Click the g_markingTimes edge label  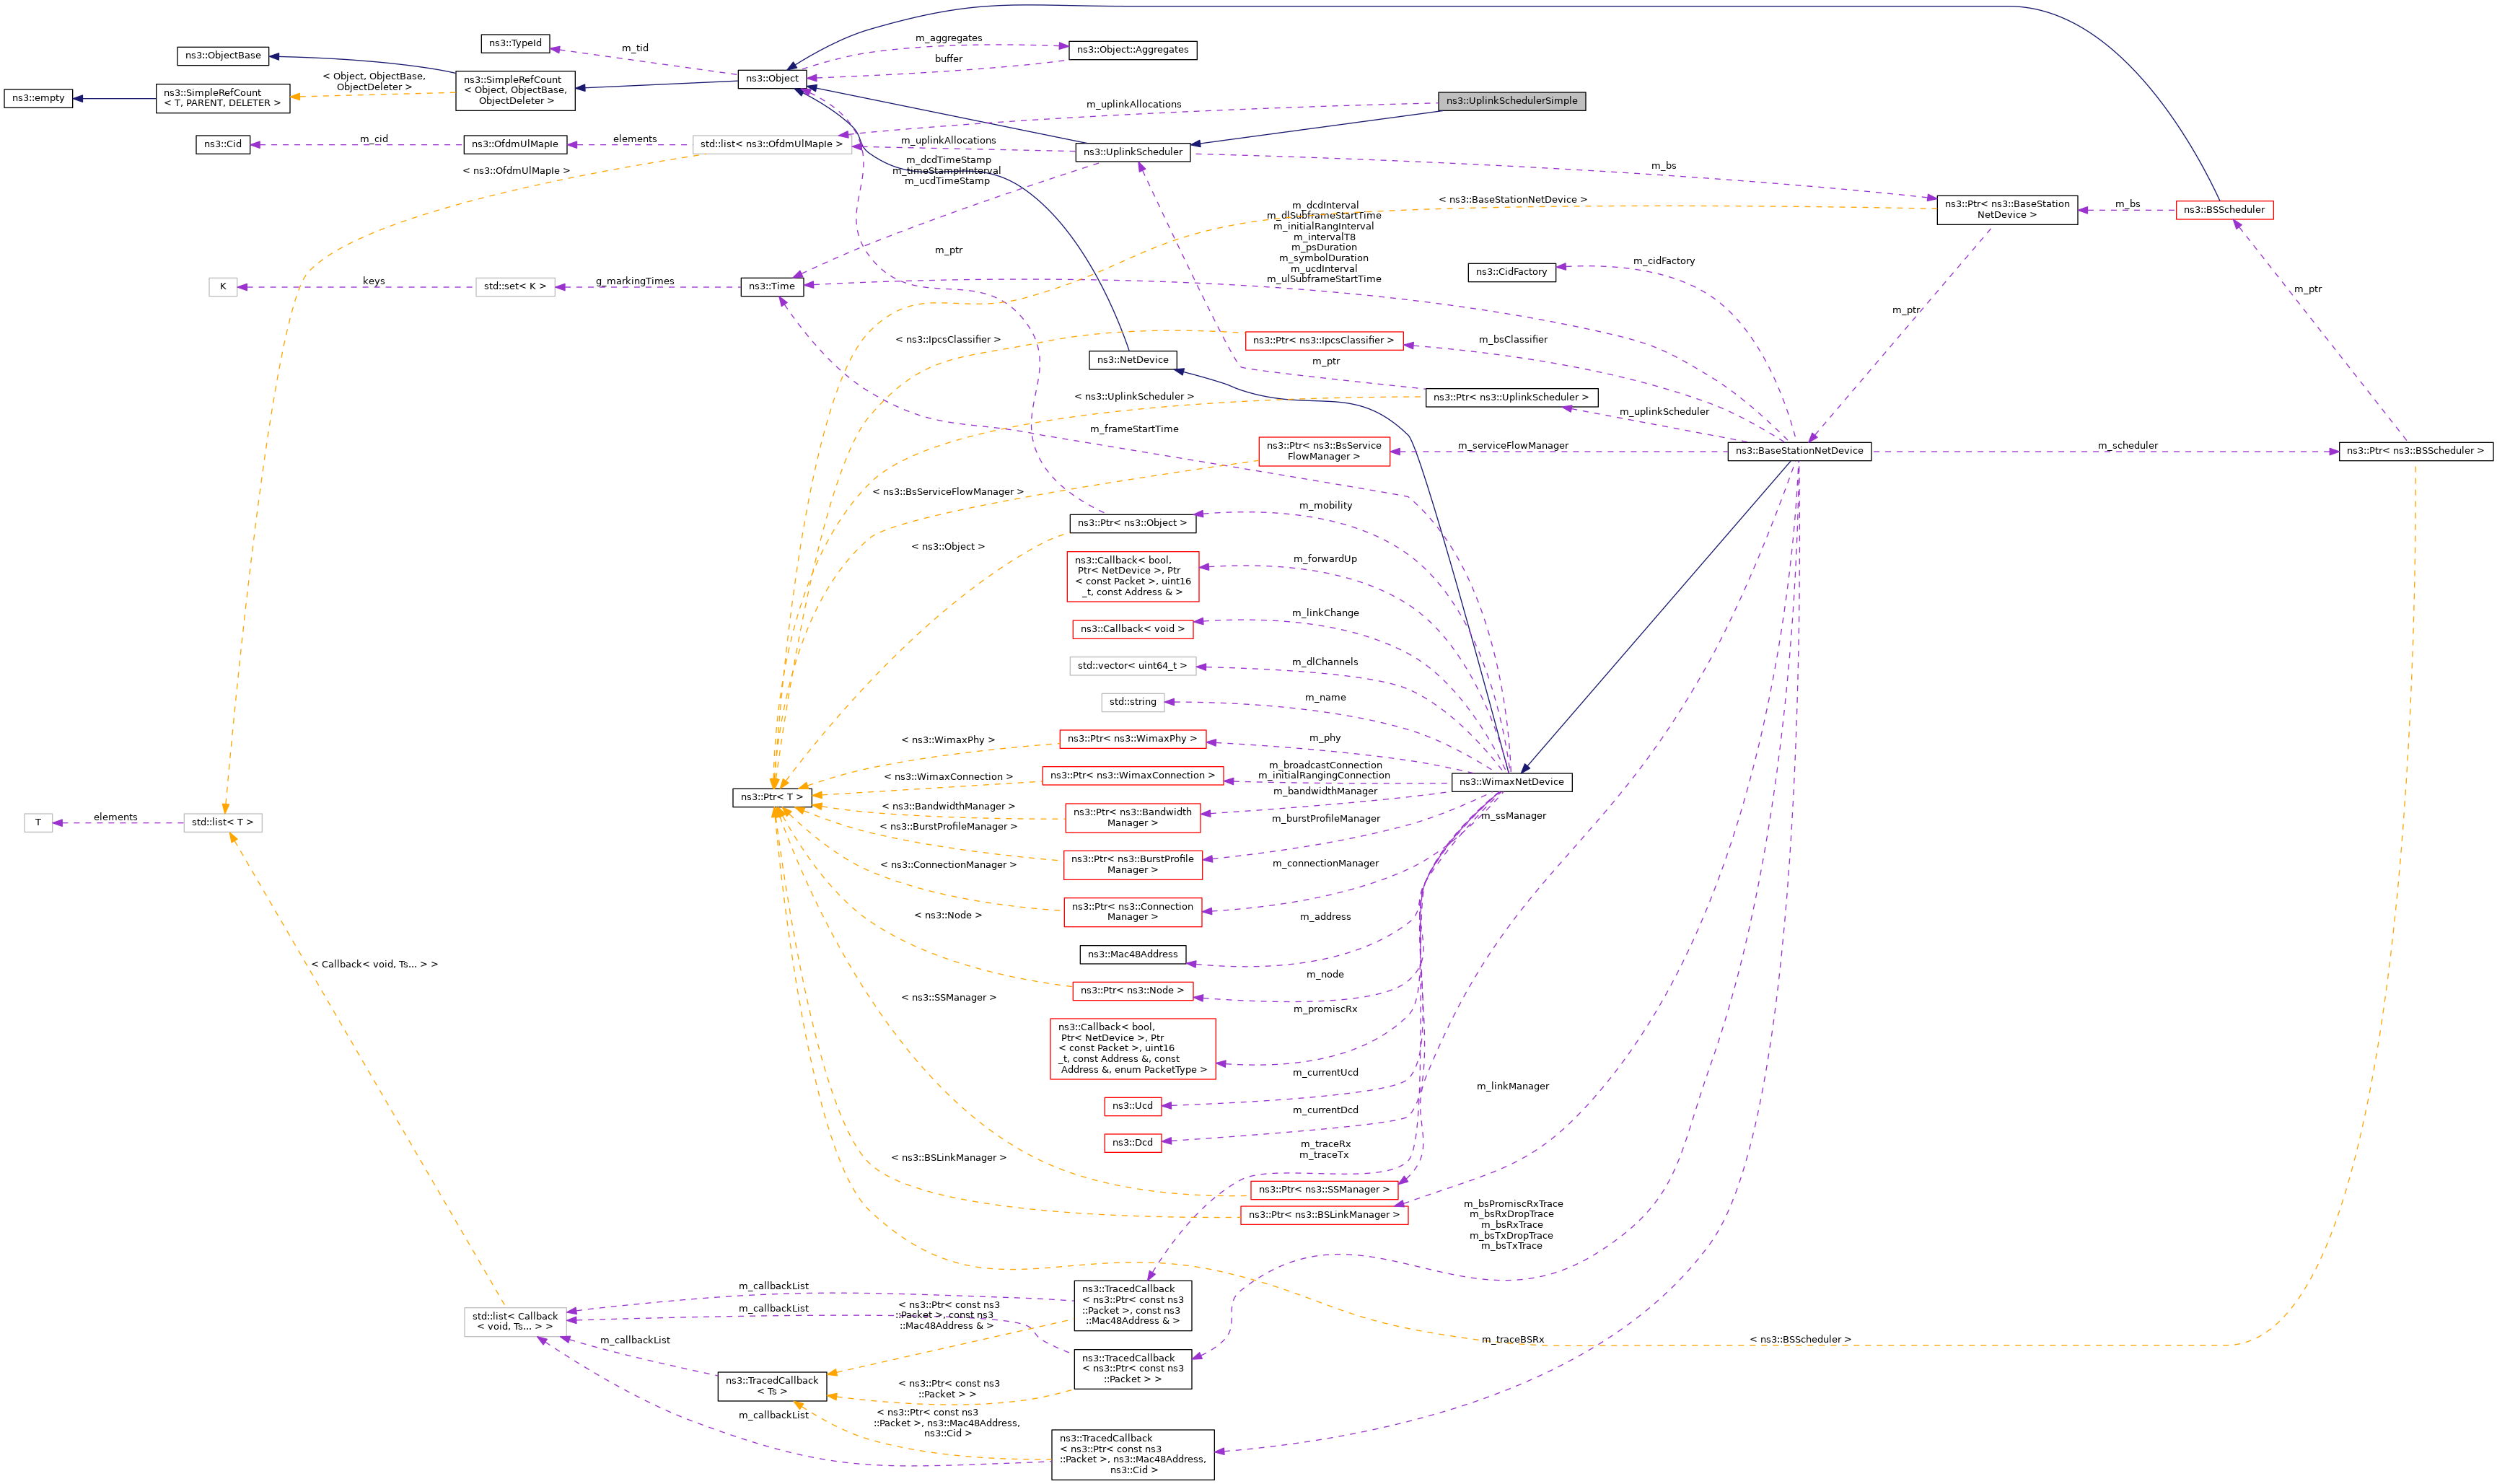click(x=634, y=281)
